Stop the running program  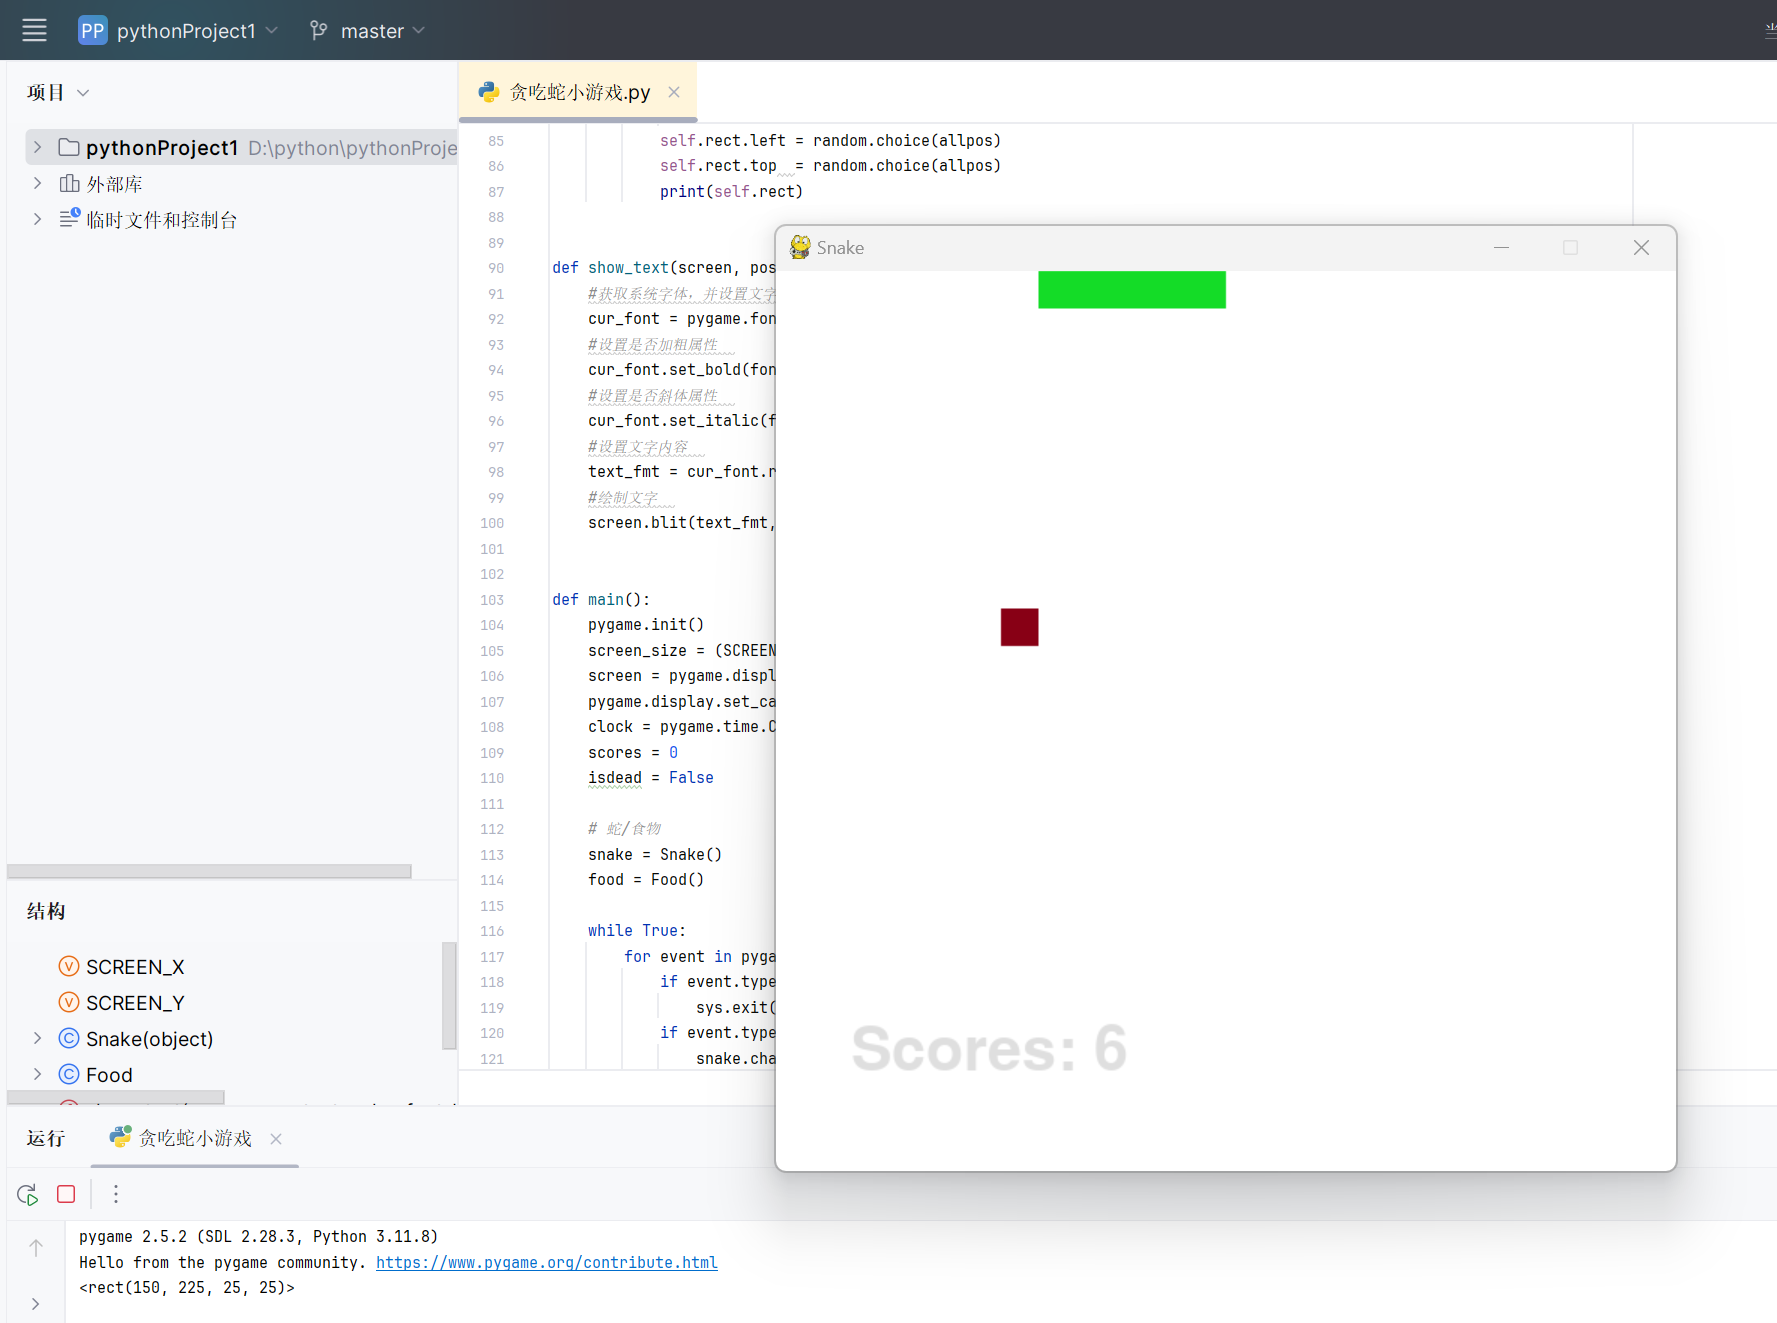[x=66, y=1194]
